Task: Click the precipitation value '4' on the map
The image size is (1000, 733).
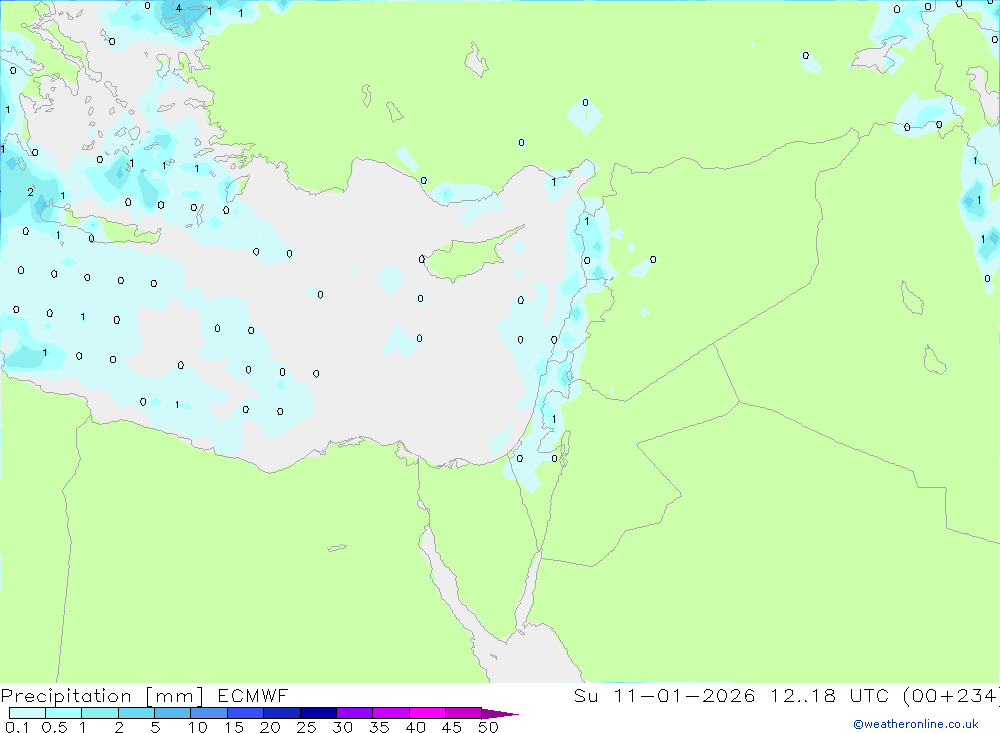Action: (179, 8)
